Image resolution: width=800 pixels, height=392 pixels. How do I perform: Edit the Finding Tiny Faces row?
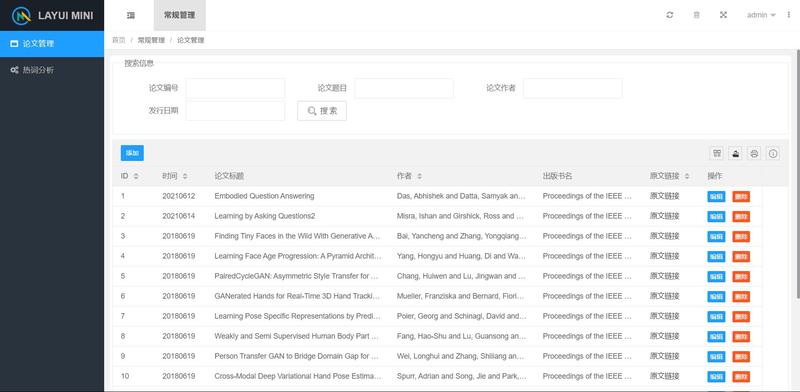[x=716, y=236]
